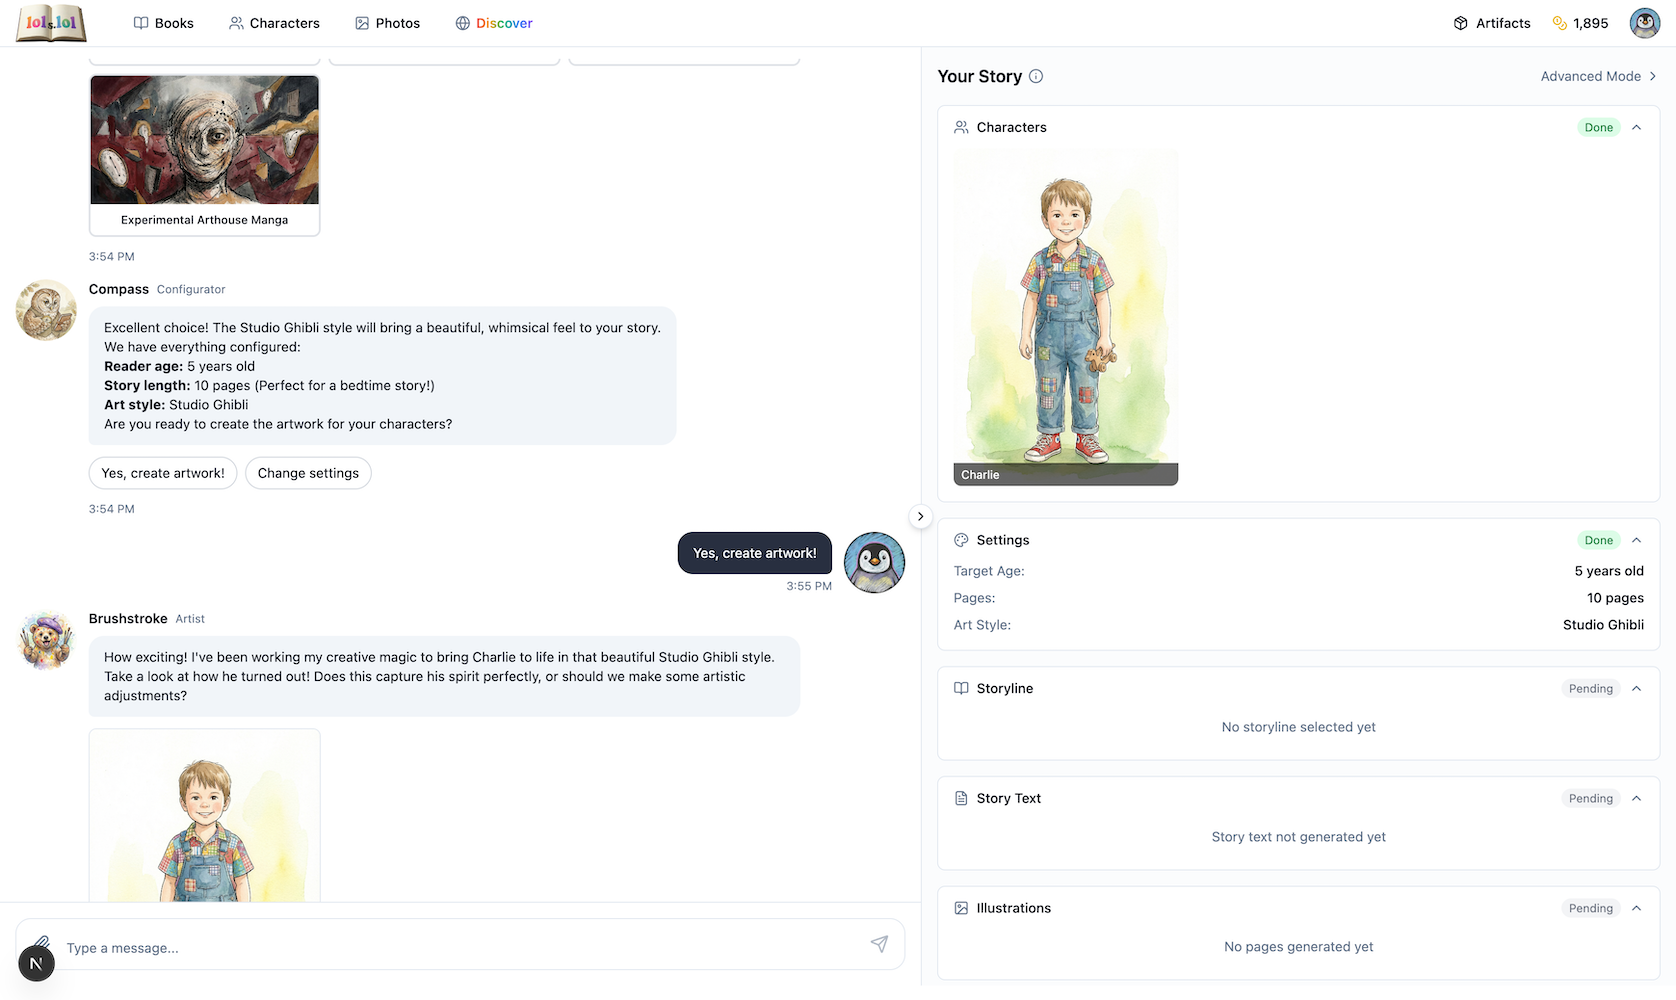Click the info icon beside Your Story
1676x1000 pixels.
[x=1037, y=76]
